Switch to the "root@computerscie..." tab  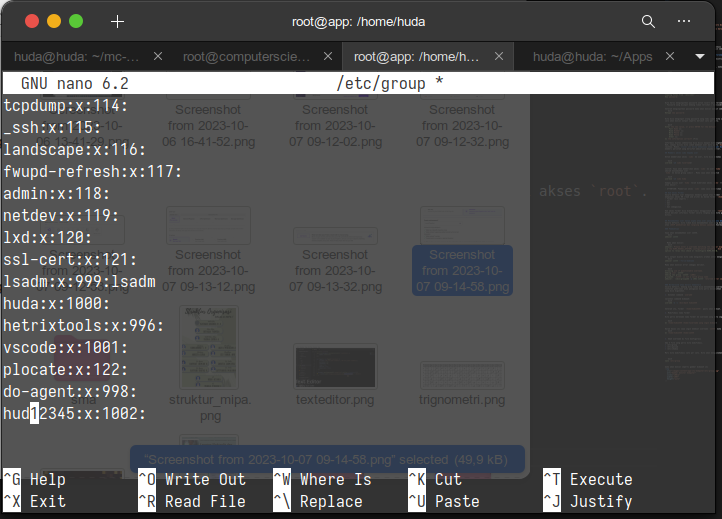point(246,57)
